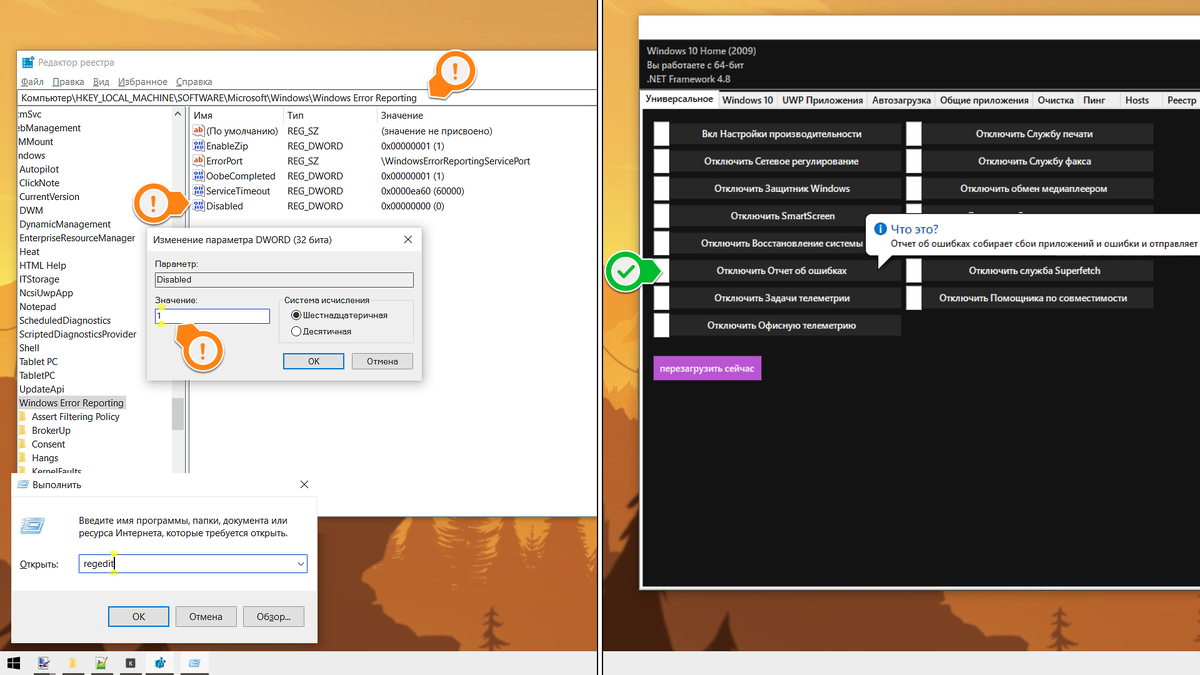The width and height of the screenshot is (1200, 675).
Task: Select the Шестнадцатеричная radio button
Action: click(296, 315)
